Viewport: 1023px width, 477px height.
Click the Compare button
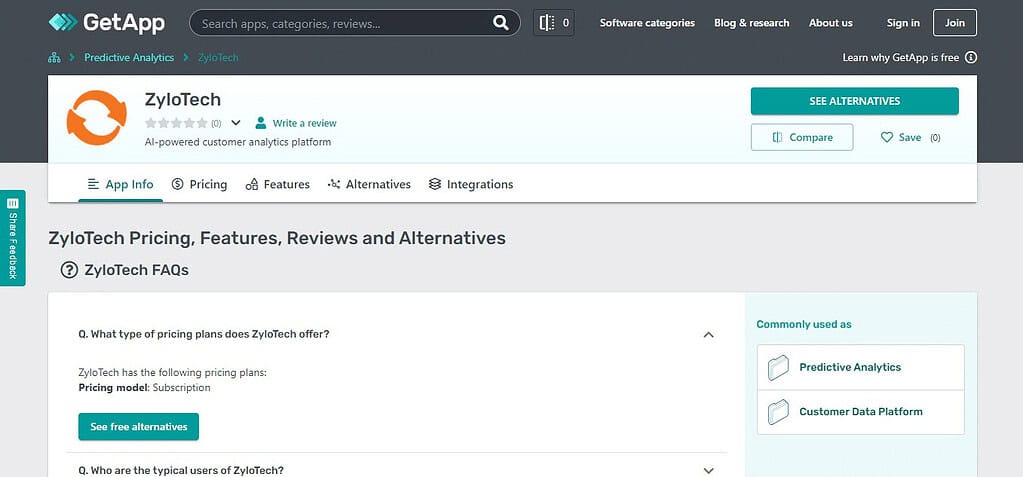pyautogui.click(x=802, y=138)
